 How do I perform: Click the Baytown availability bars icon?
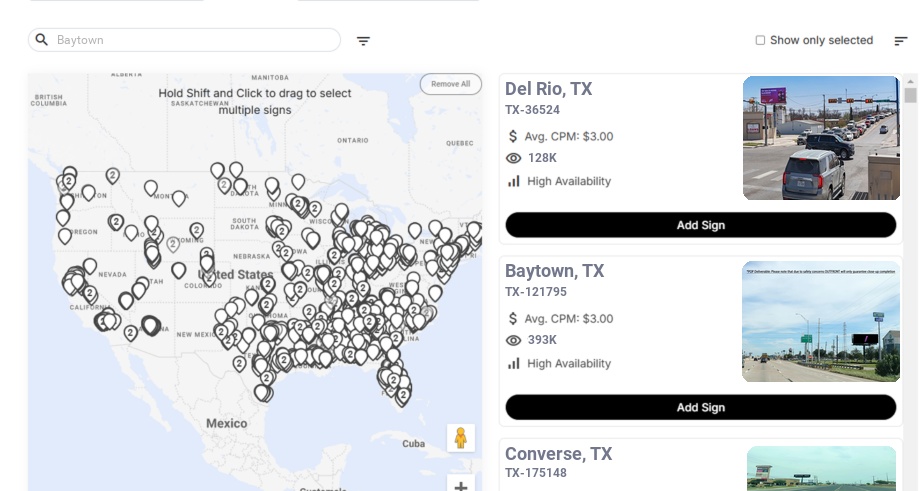point(514,363)
